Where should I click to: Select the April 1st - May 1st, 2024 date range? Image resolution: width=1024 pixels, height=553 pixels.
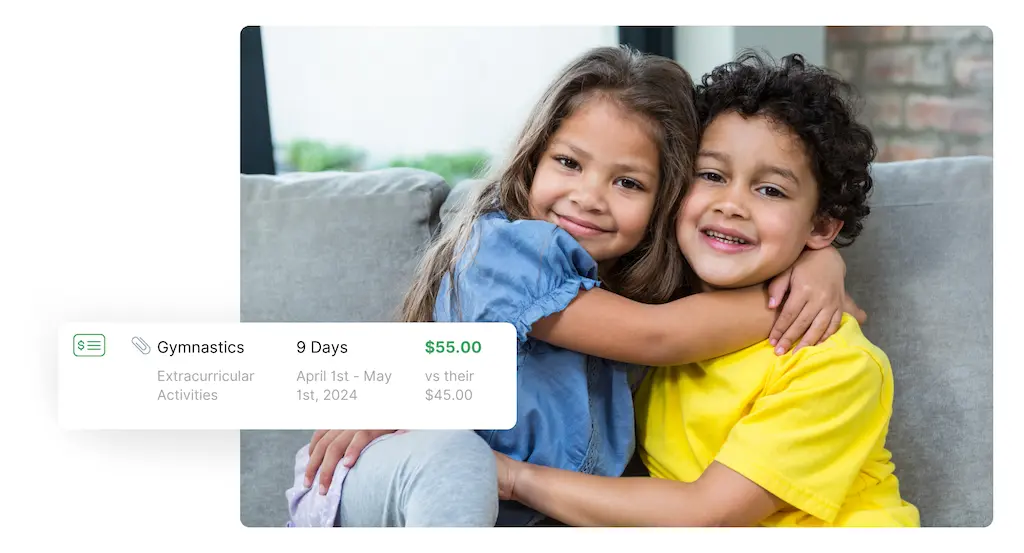point(344,385)
